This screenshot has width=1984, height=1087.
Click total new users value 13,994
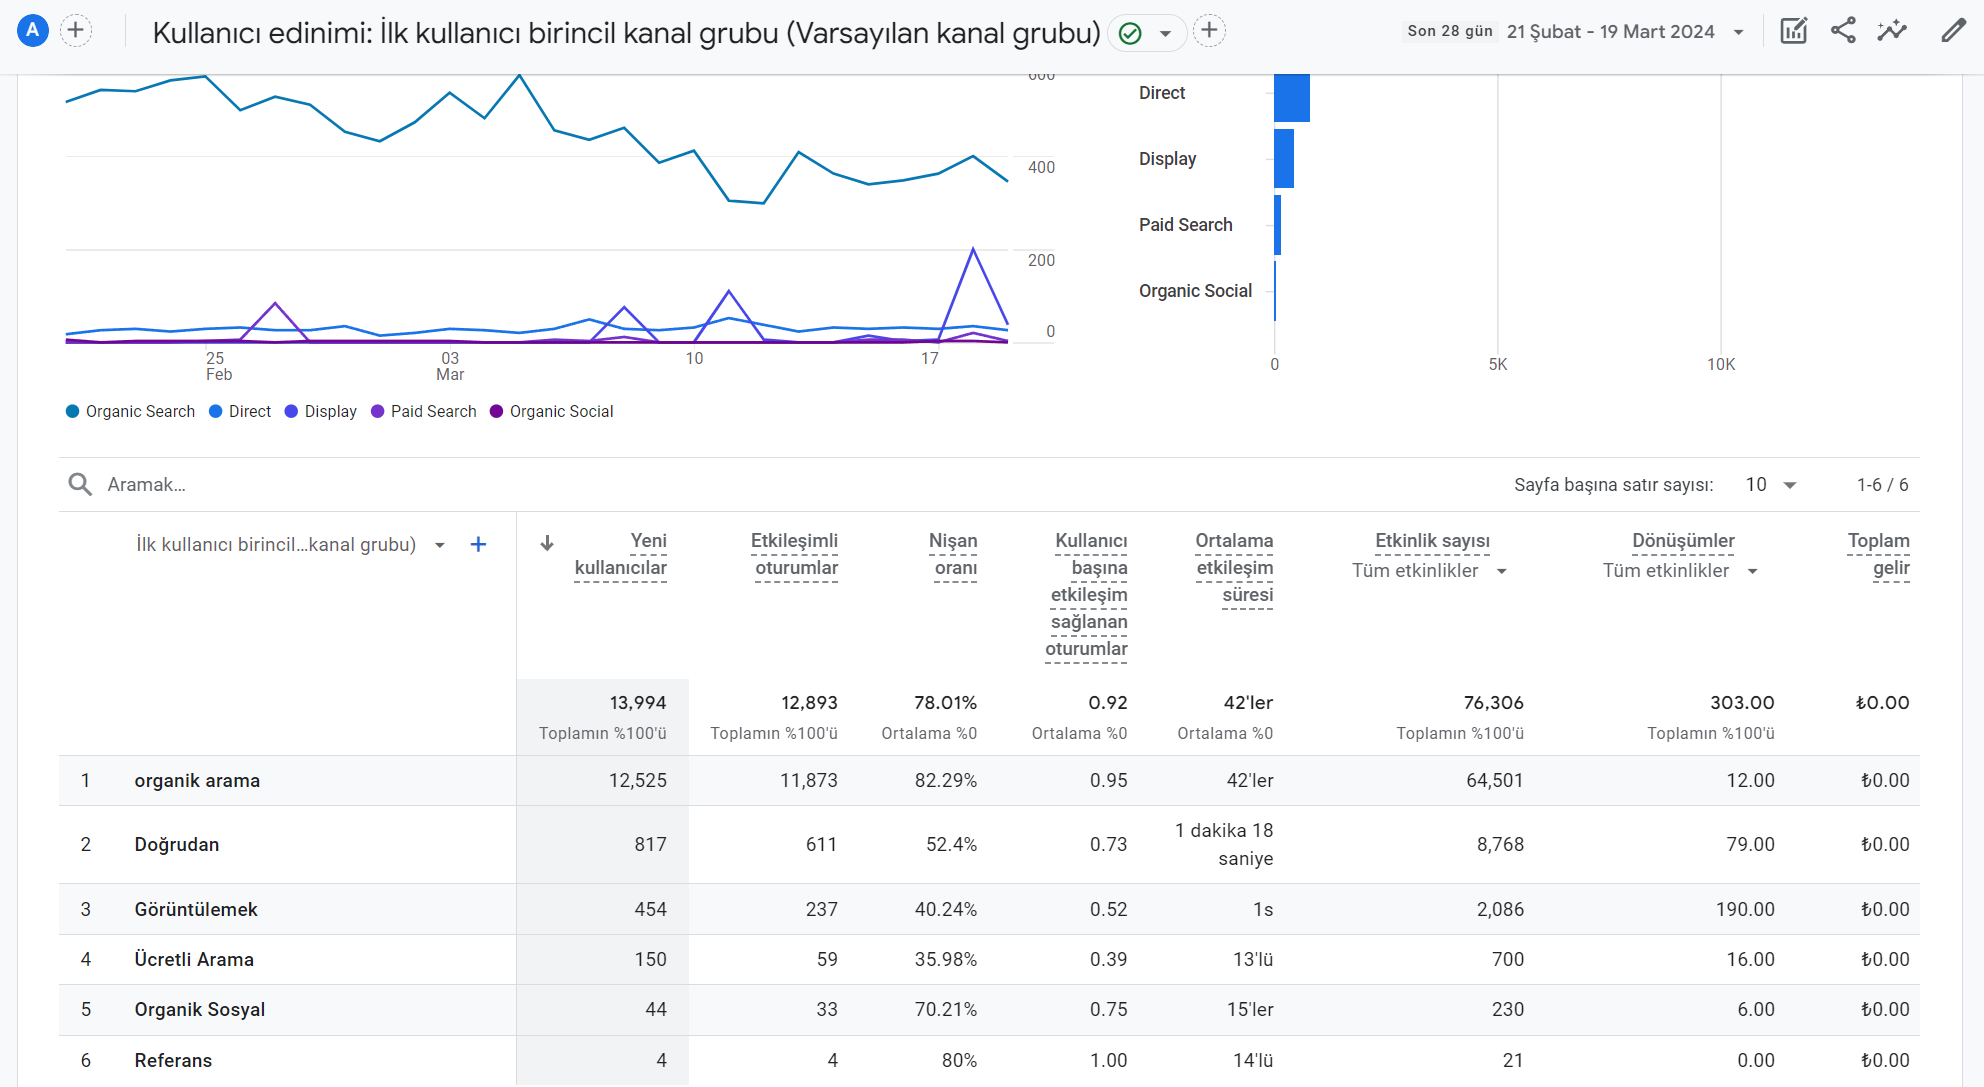click(x=638, y=703)
